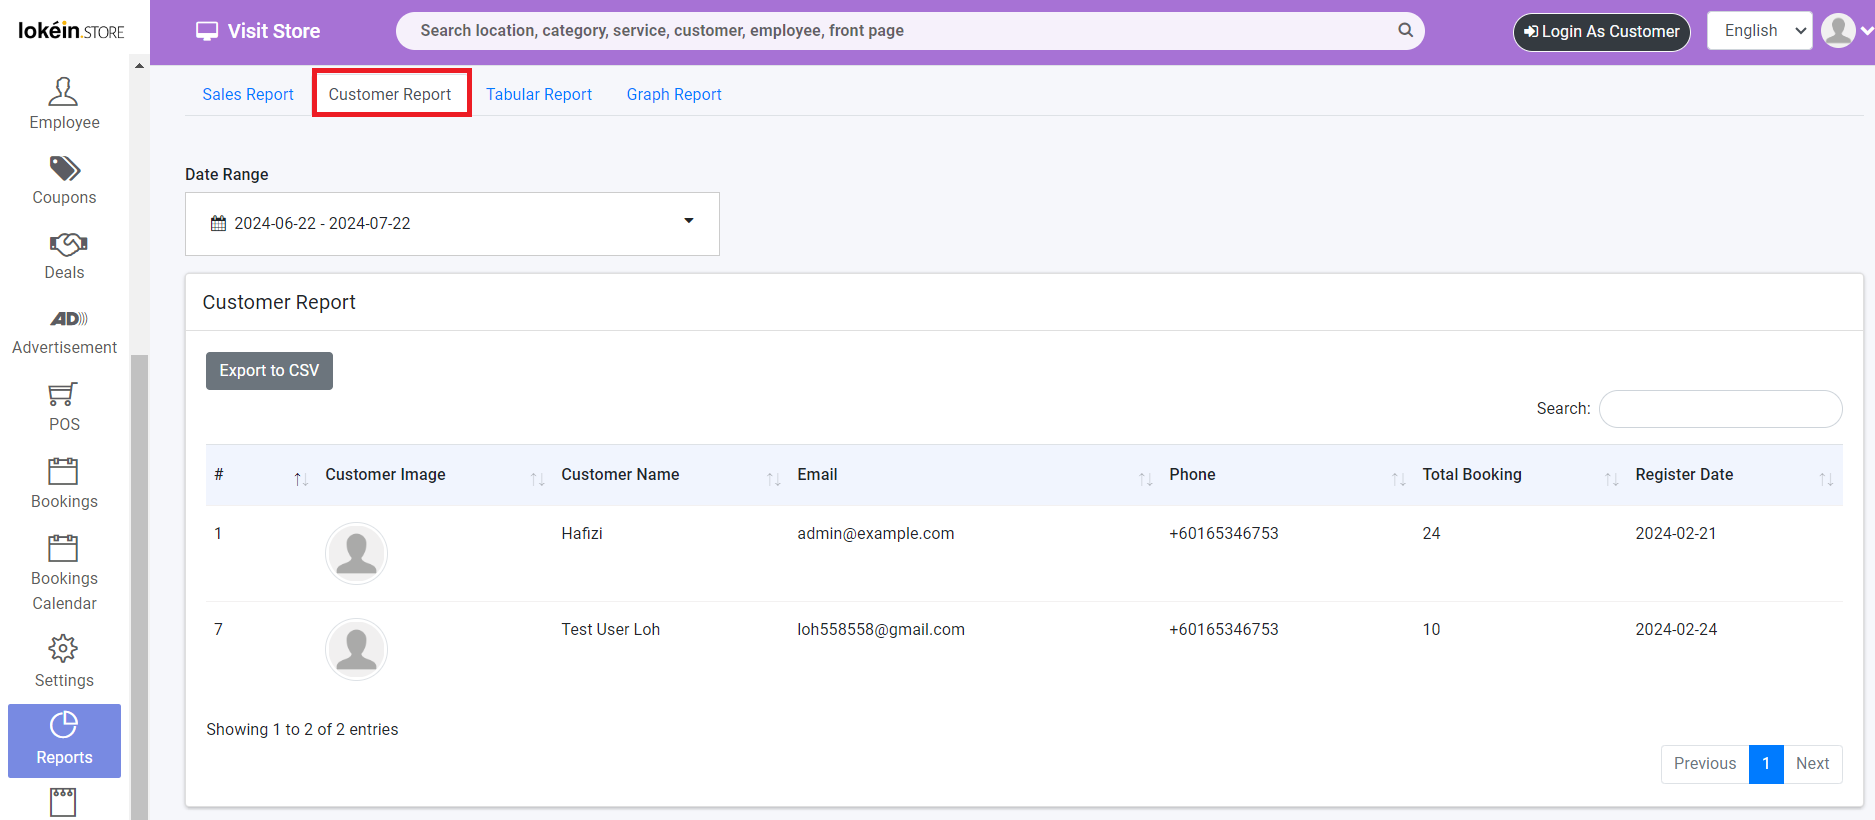Focus the table Search input field
The width and height of the screenshot is (1875, 820).
pos(1720,409)
